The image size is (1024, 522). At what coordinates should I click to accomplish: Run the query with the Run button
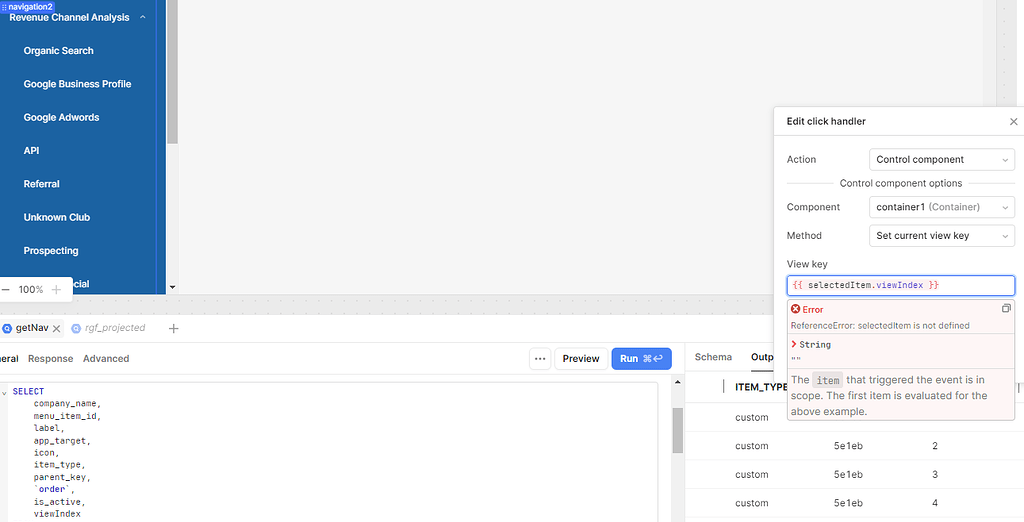(641, 358)
